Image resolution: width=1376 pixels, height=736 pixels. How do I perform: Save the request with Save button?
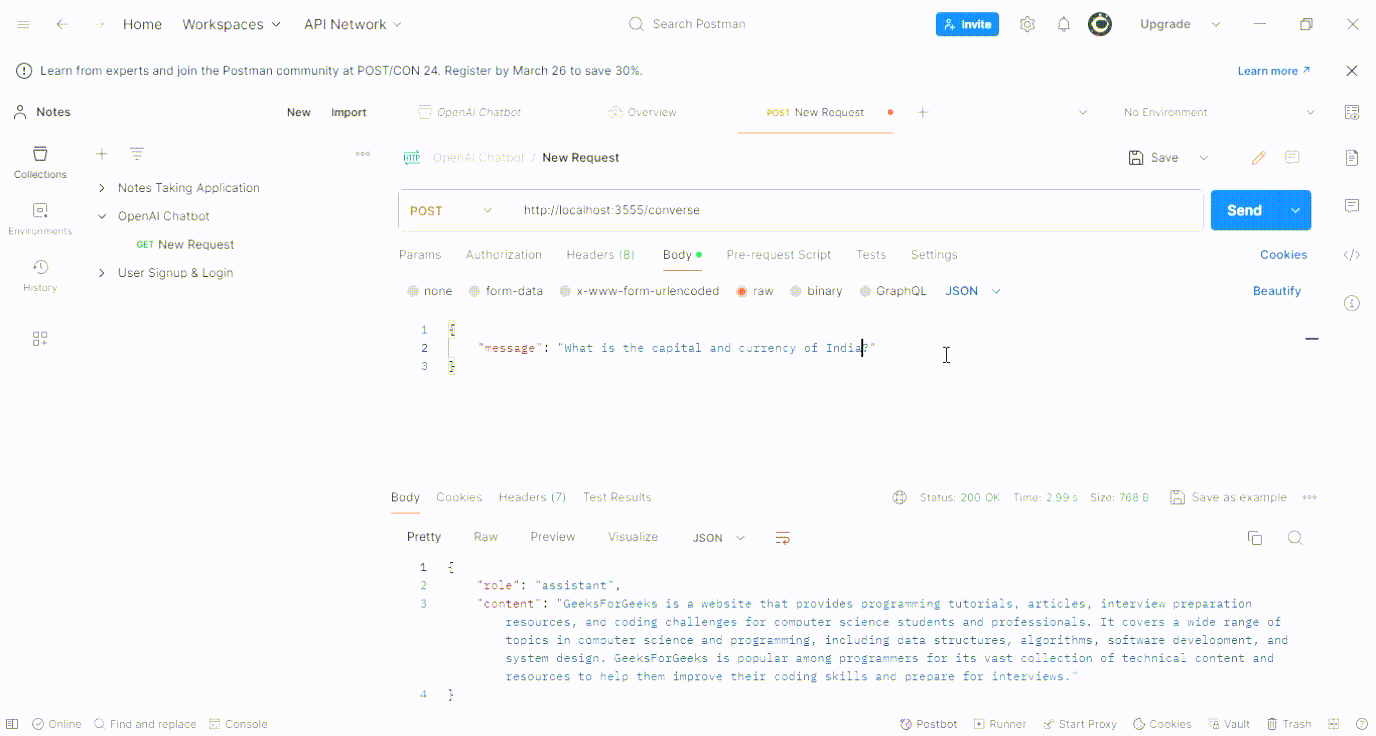1154,157
